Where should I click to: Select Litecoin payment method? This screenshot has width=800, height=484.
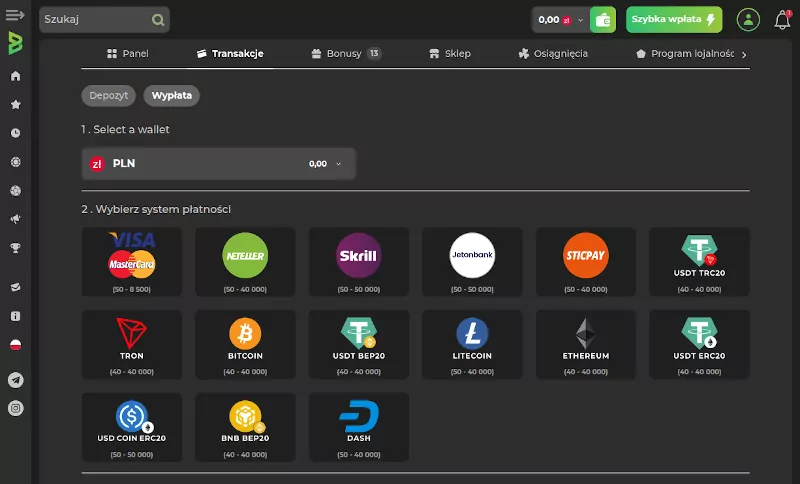point(472,345)
